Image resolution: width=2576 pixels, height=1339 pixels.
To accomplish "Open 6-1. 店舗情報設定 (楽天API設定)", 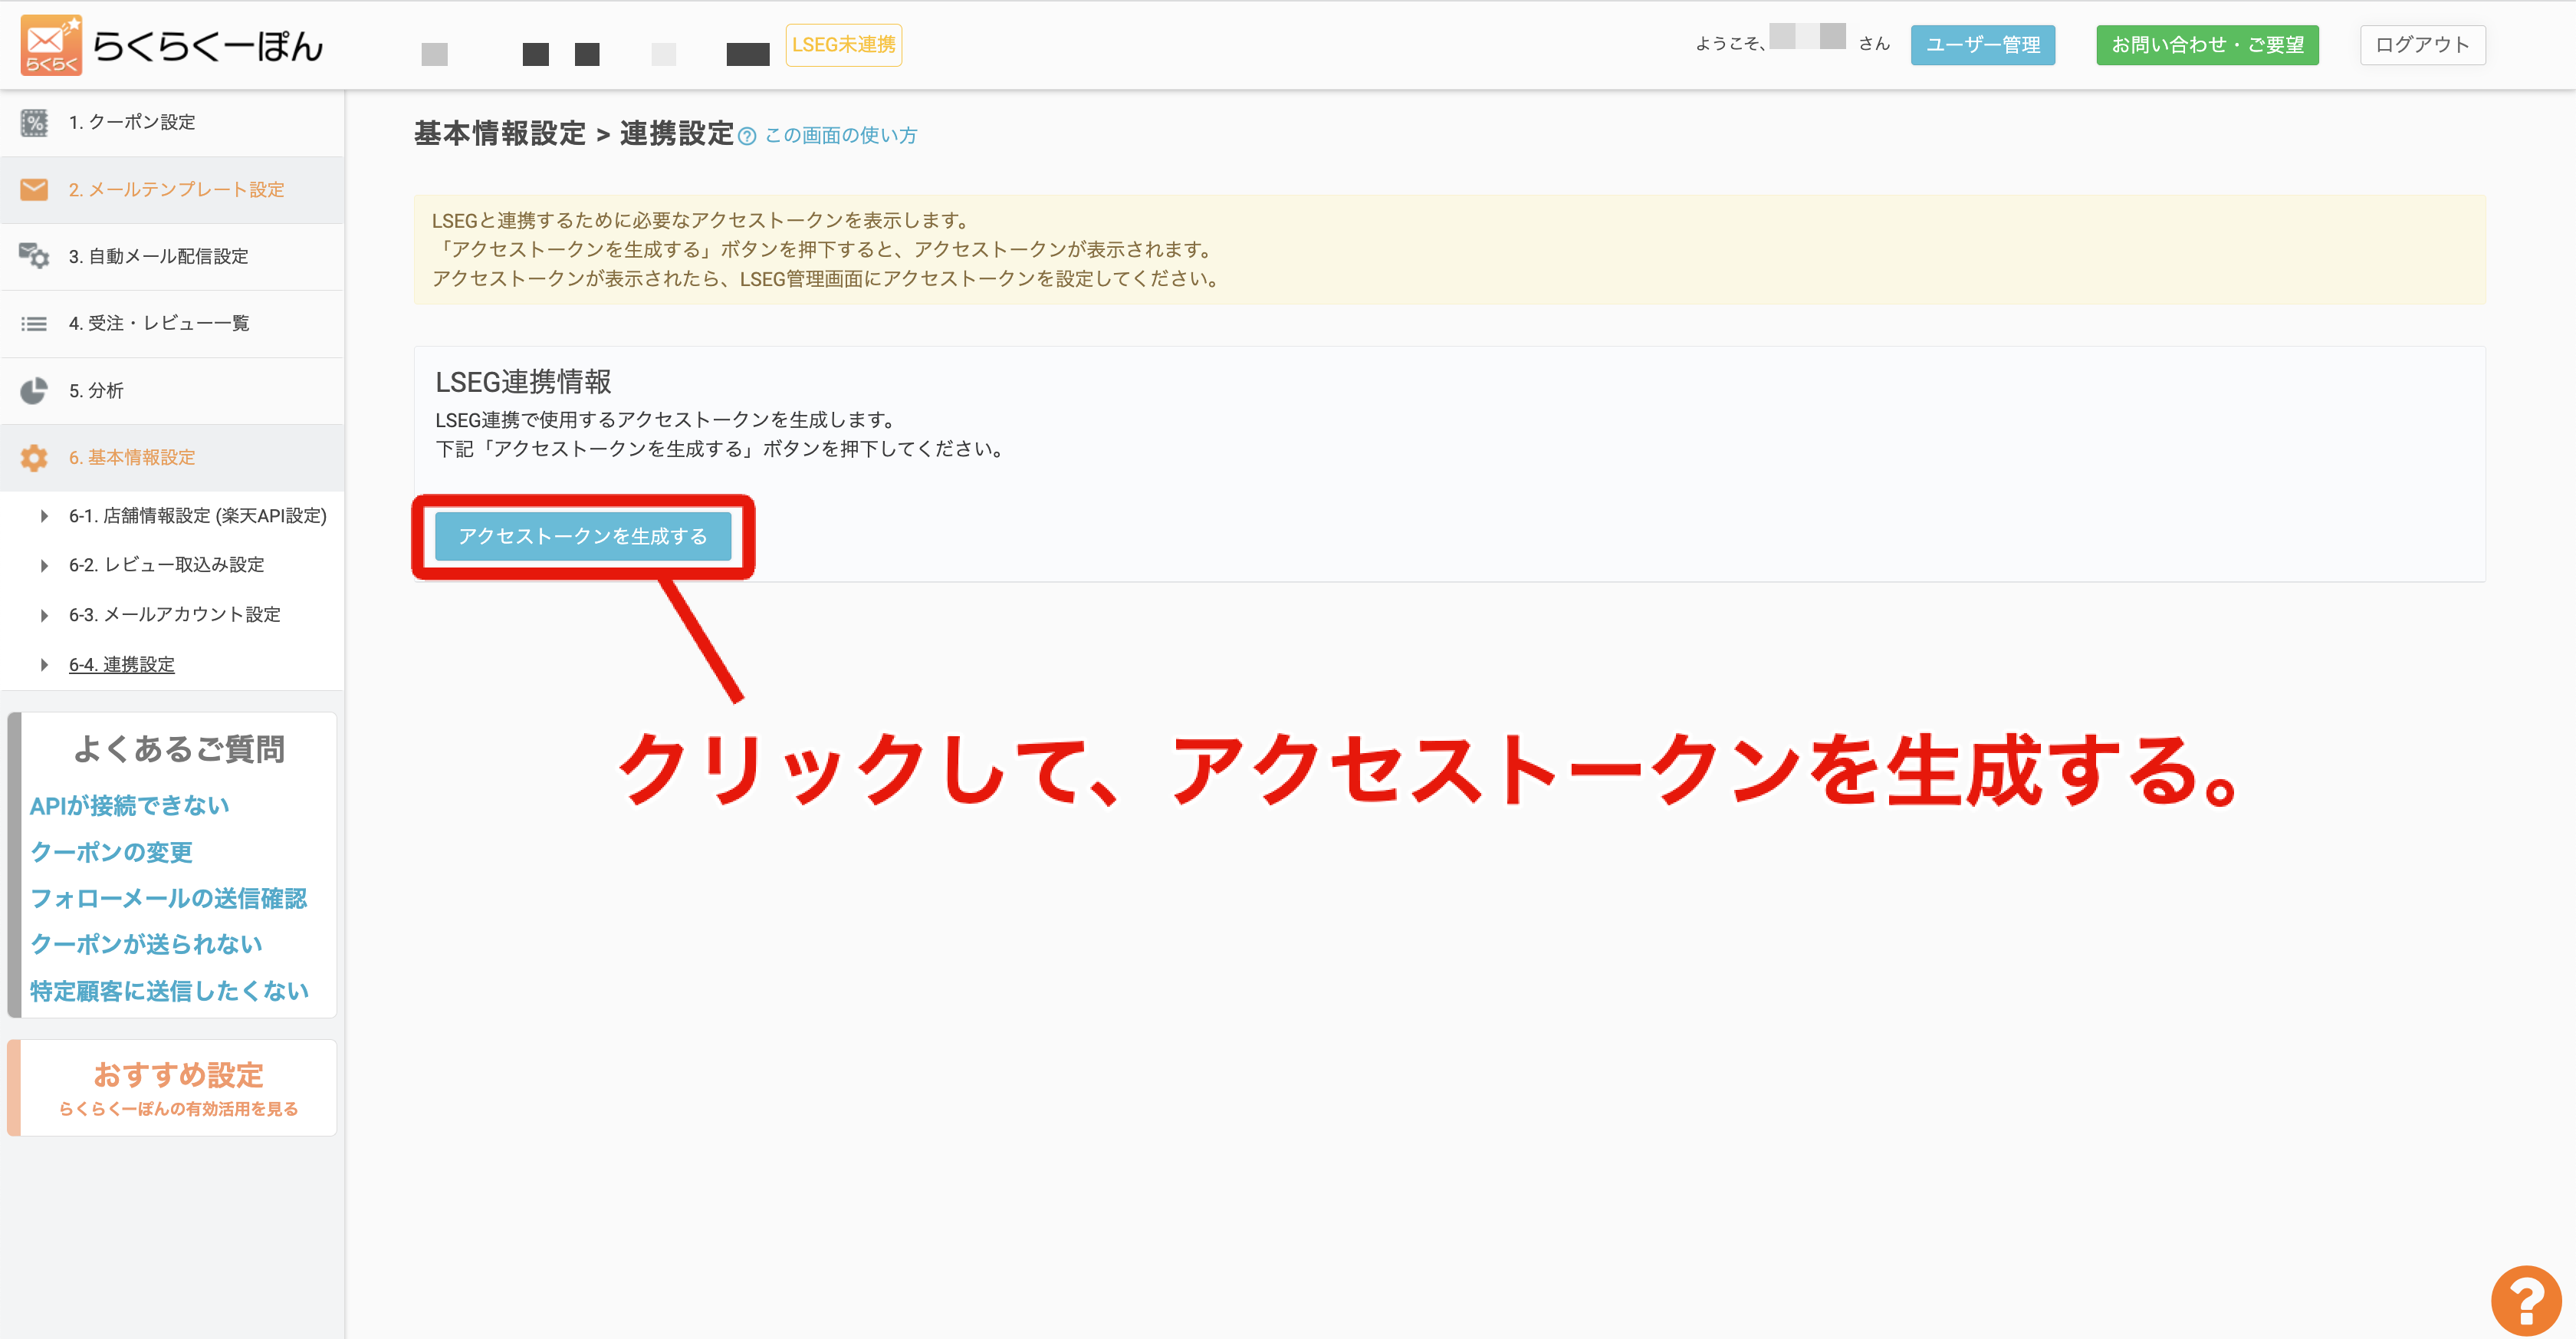I will 198,516.
